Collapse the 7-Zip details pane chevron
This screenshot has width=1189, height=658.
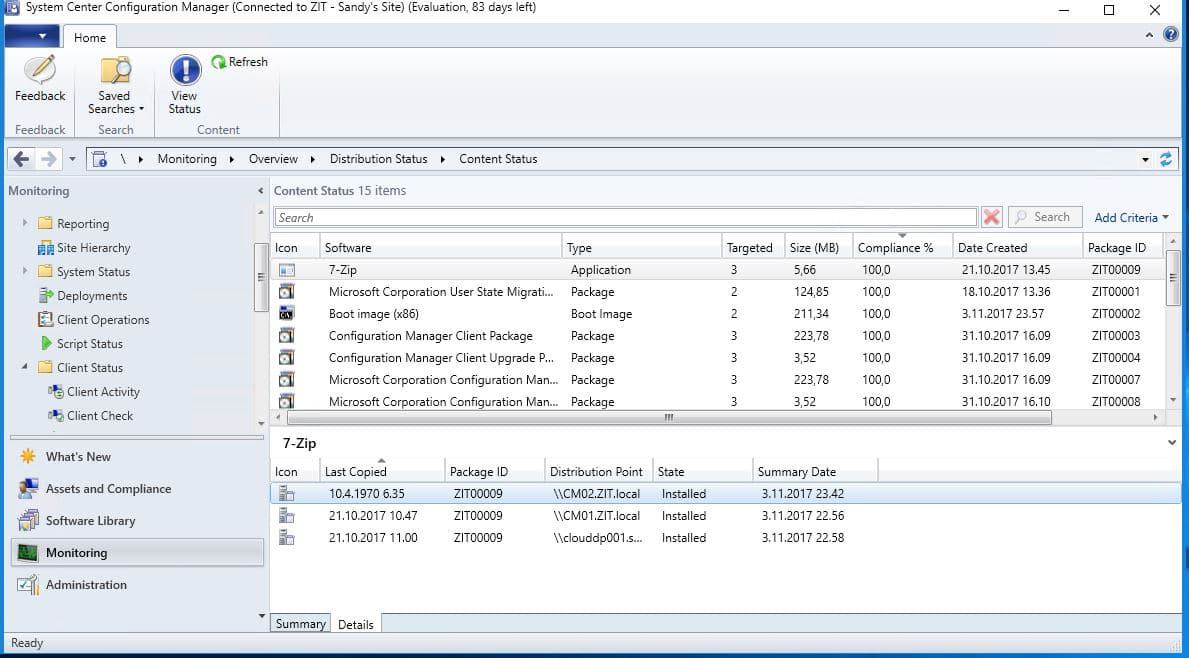click(1172, 443)
